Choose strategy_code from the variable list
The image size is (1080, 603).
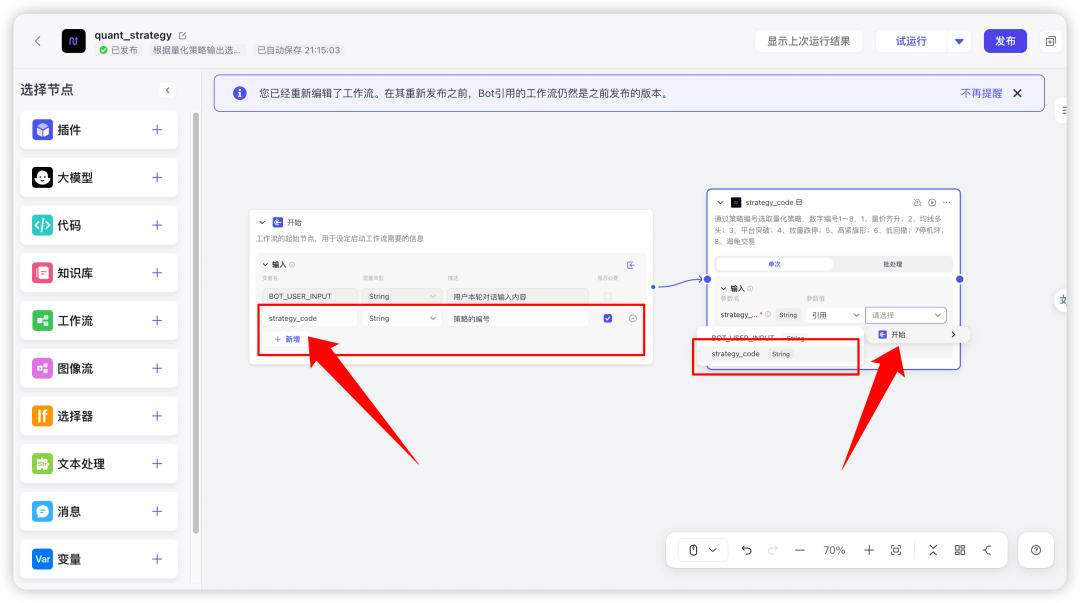pyautogui.click(x=776, y=354)
